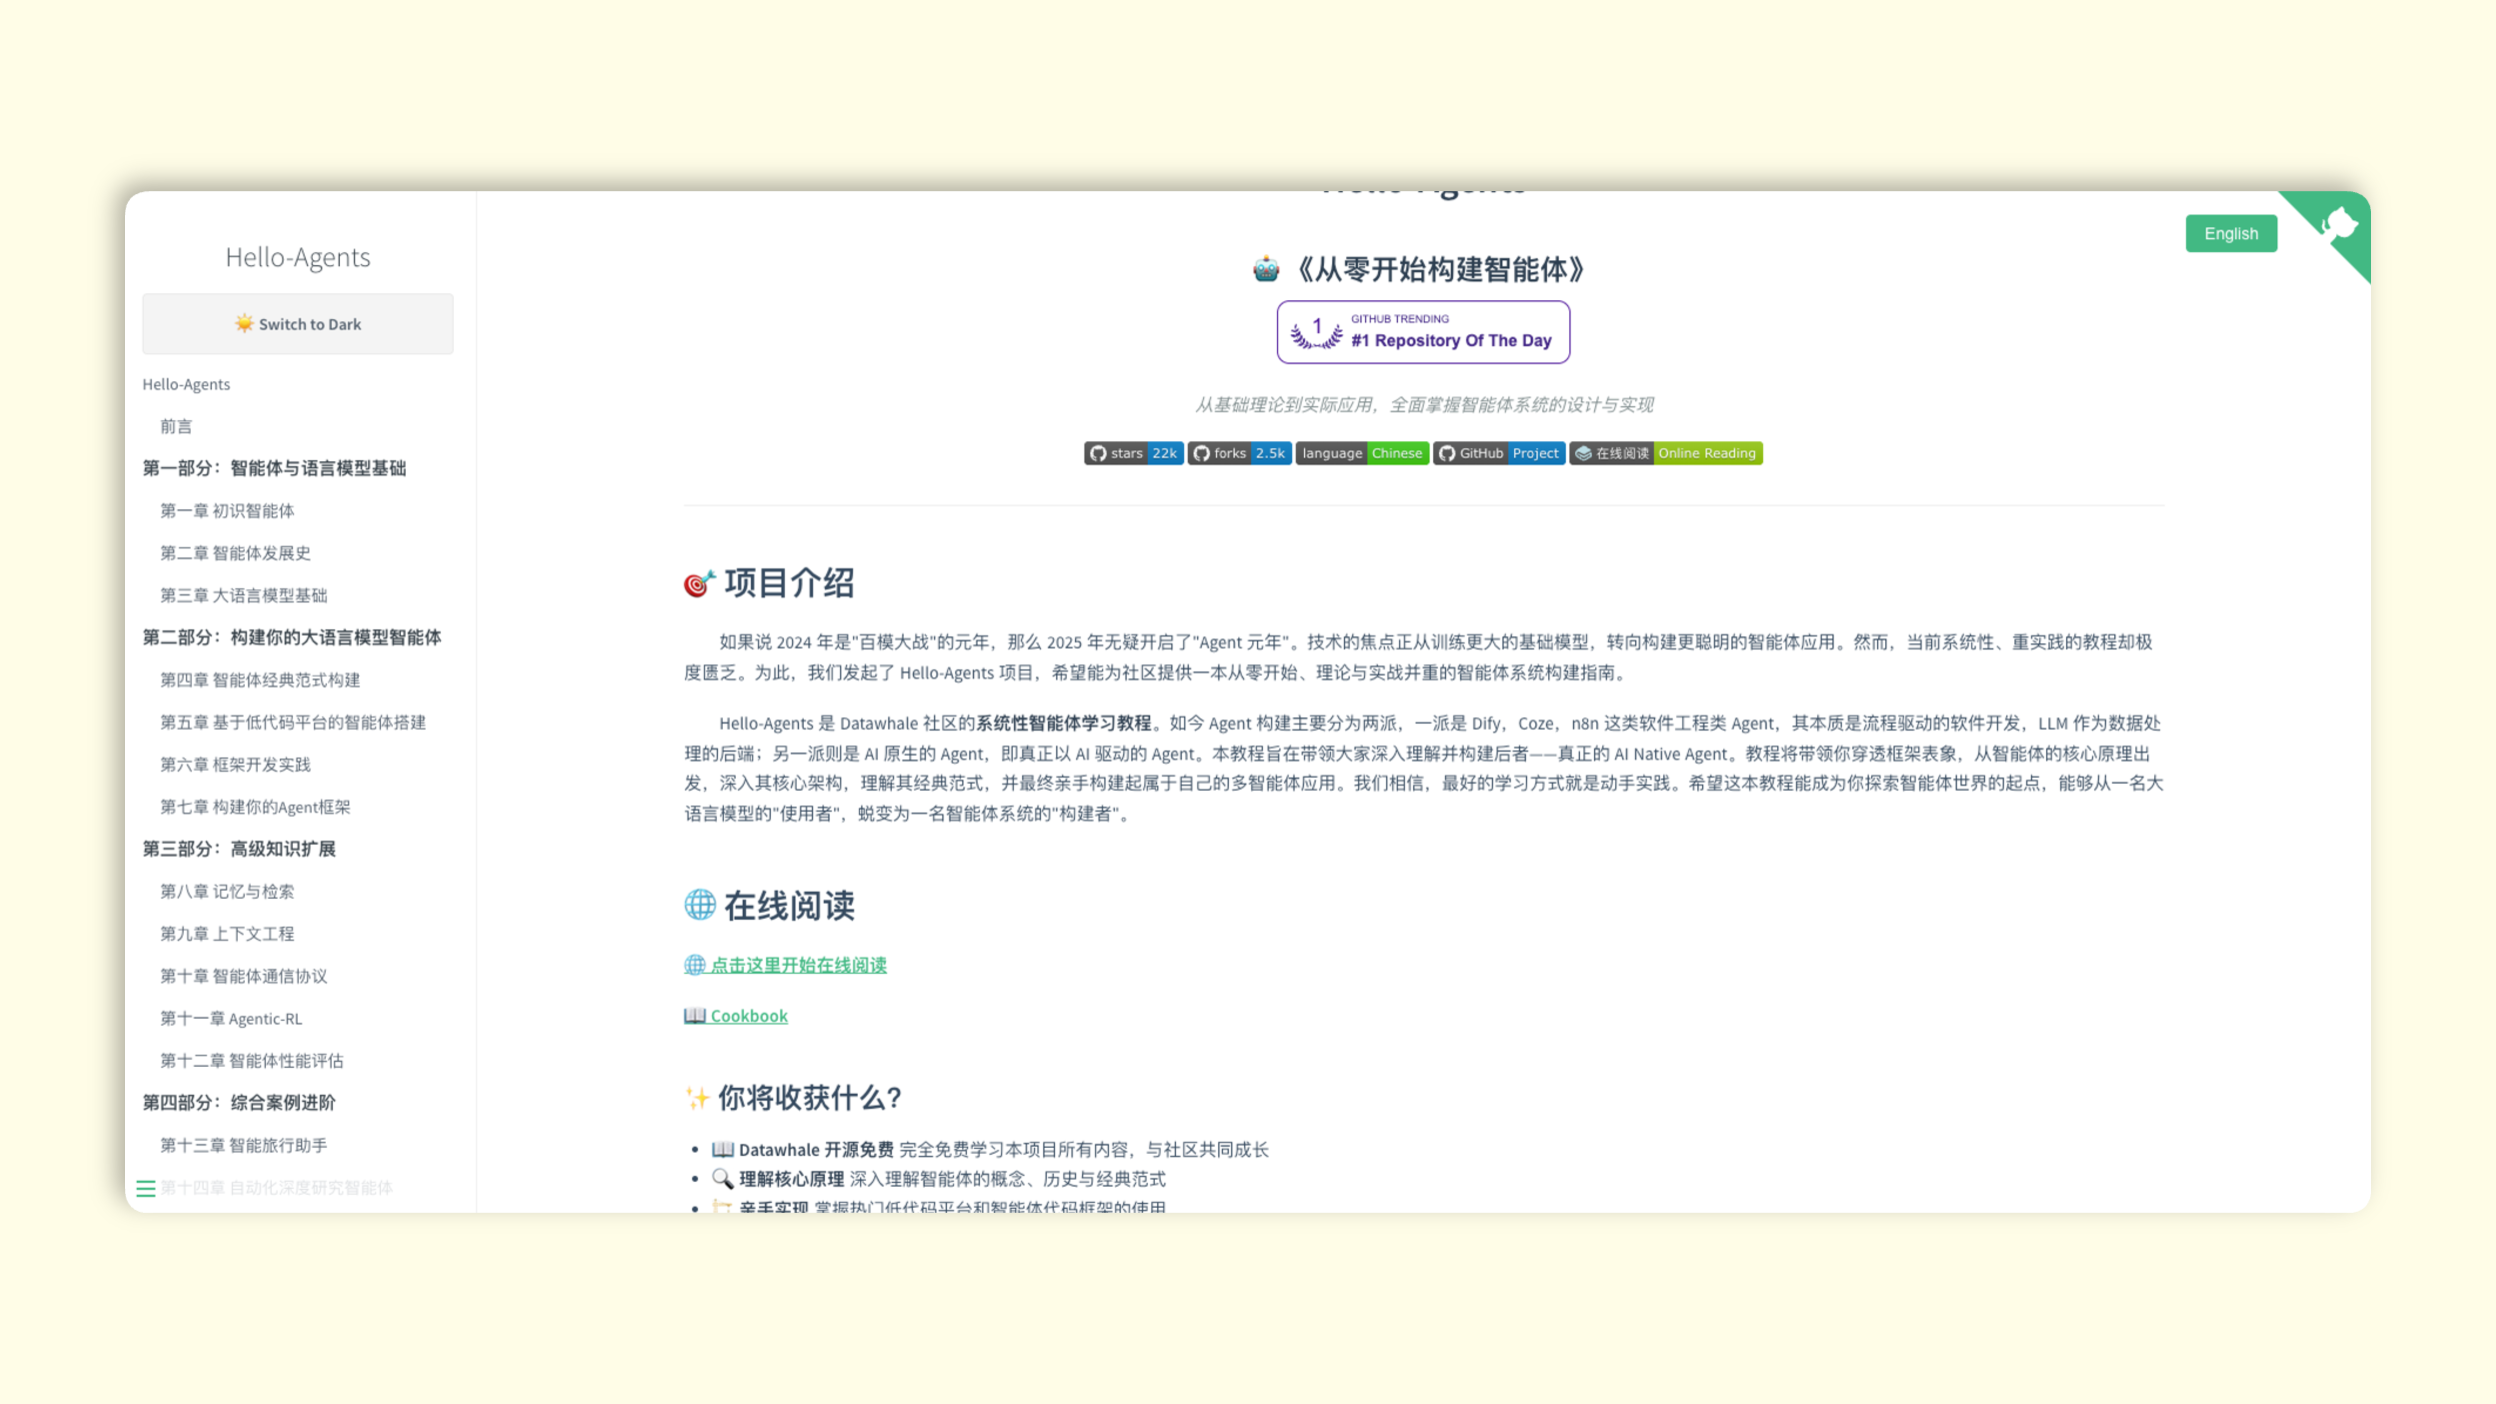This screenshot has height=1404, width=2496.
Task: Click the GitHub Project badge
Action: point(1499,453)
